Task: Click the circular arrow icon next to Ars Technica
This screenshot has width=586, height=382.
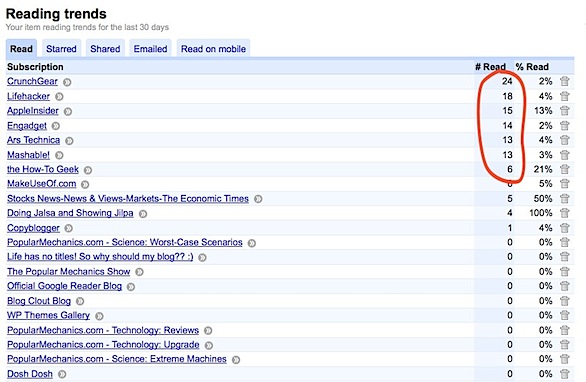Action: (69, 141)
